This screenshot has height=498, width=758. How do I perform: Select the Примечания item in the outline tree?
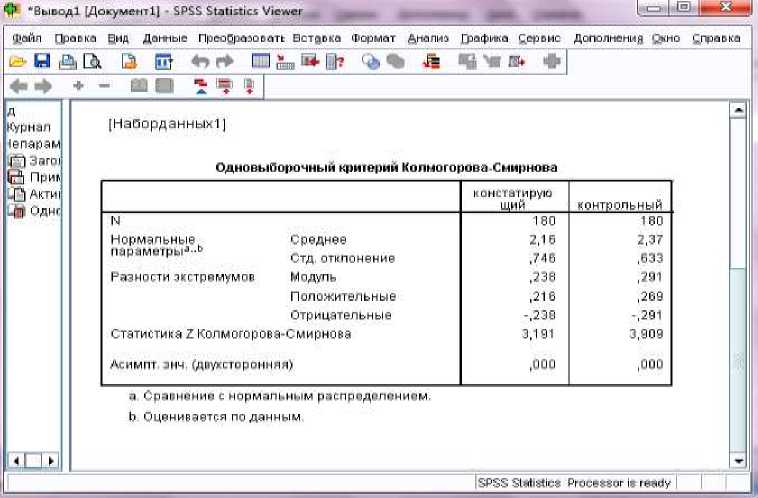34,177
